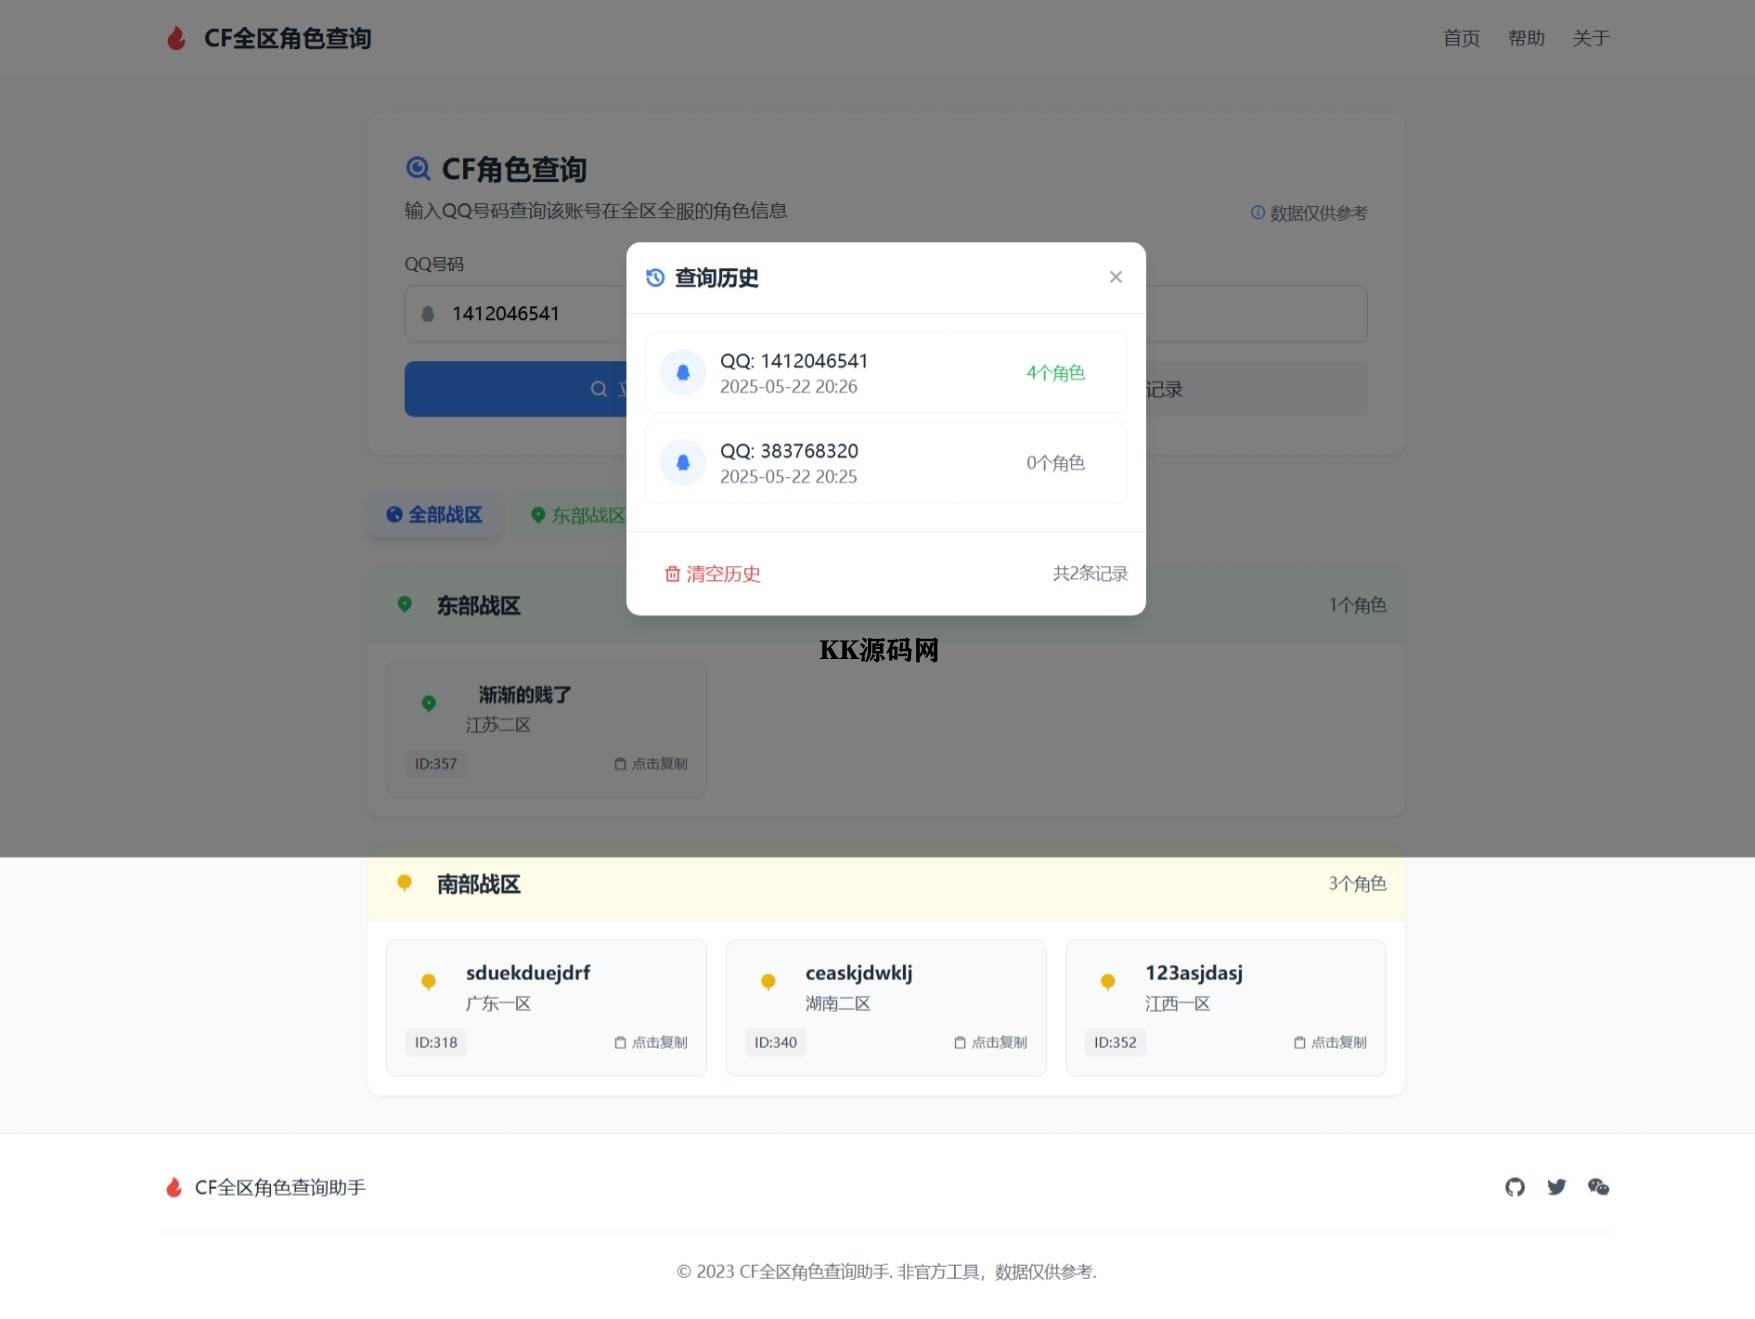Viewport: 1755px width, 1319px height.
Task: Open the 关于 nav link
Action: click(1591, 38)
